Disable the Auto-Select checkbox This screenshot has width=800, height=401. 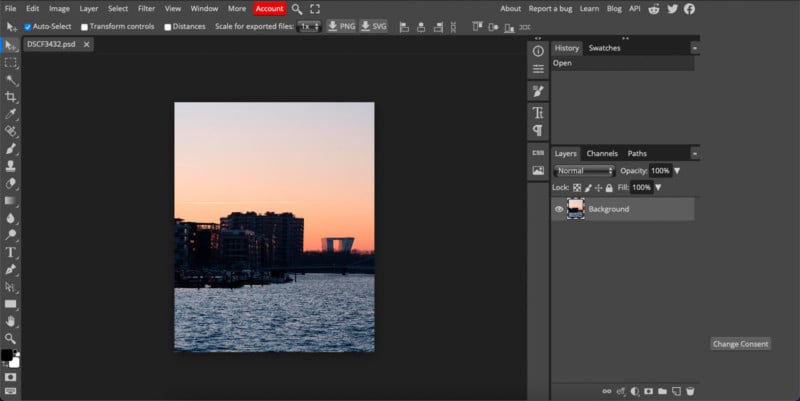(28, 27)
